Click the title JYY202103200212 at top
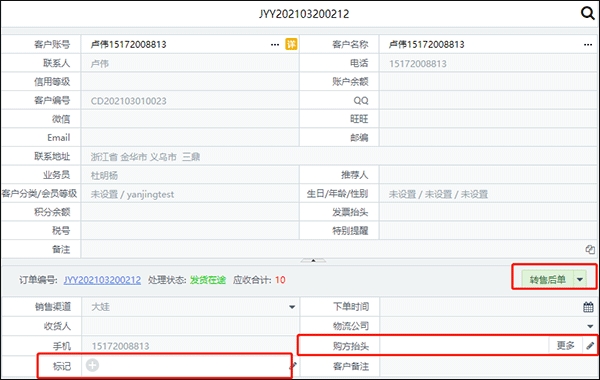 pyautogui.click(x=304, y=14)
